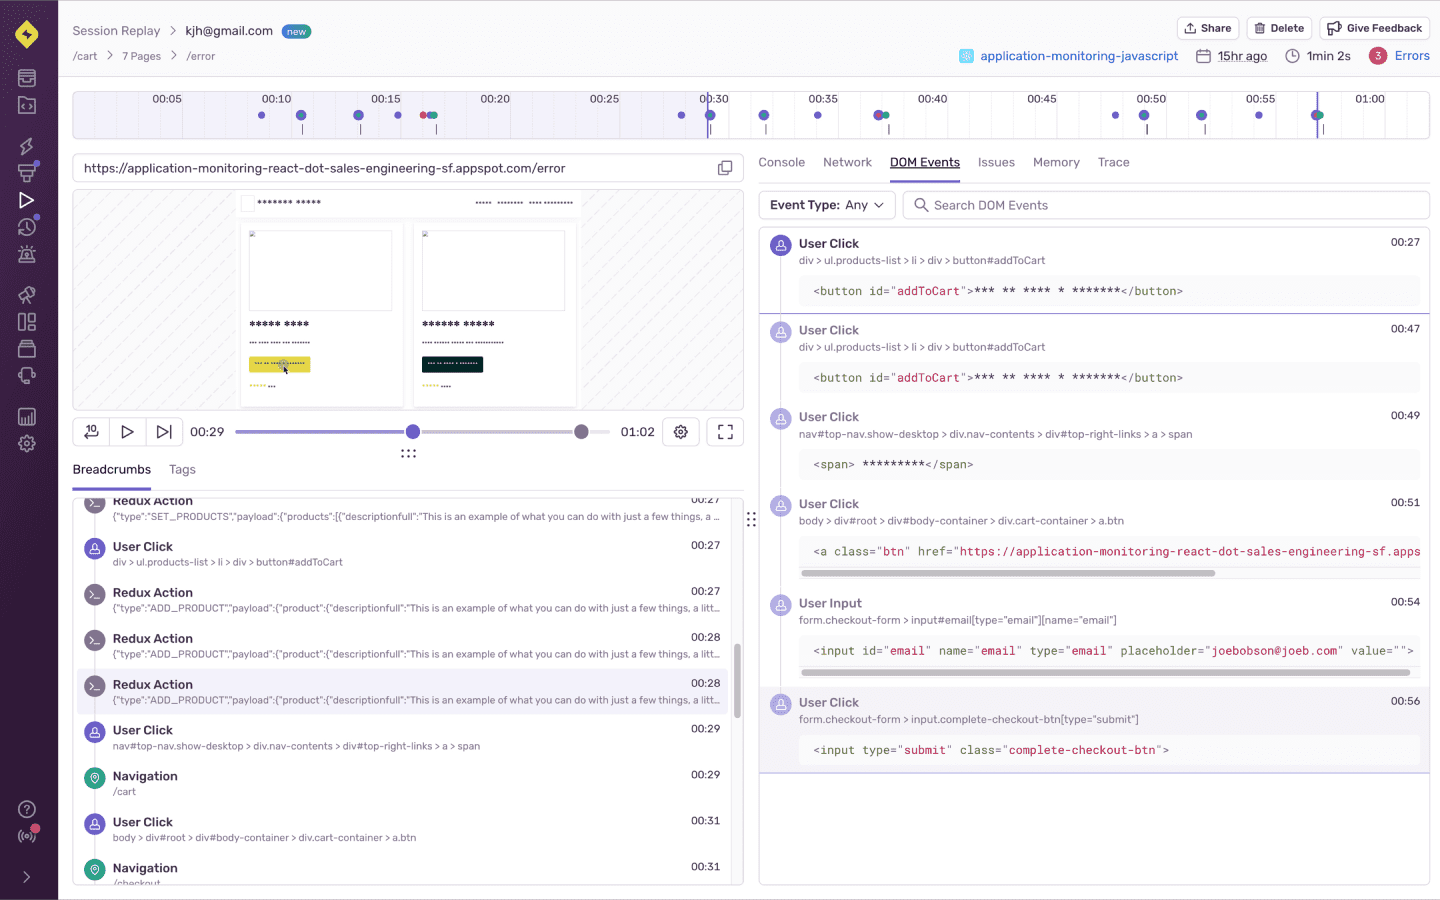Open the Replays play icon in sidebar
Image resolution: width=1440 pixels, height=900 pixels.
tap(27, 200)
